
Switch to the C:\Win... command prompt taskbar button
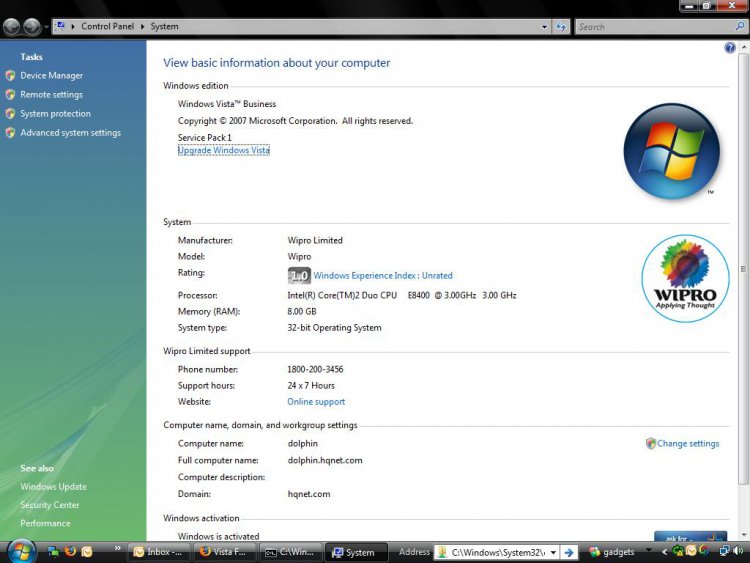click(x=290, y=552)
